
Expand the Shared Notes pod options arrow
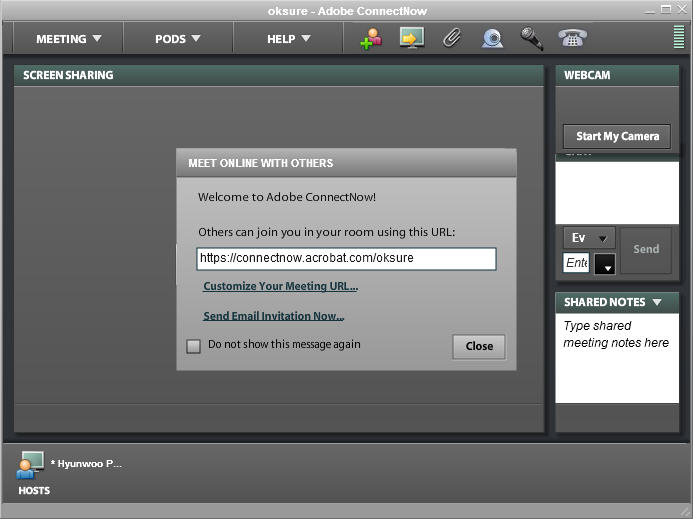[657, 302]
